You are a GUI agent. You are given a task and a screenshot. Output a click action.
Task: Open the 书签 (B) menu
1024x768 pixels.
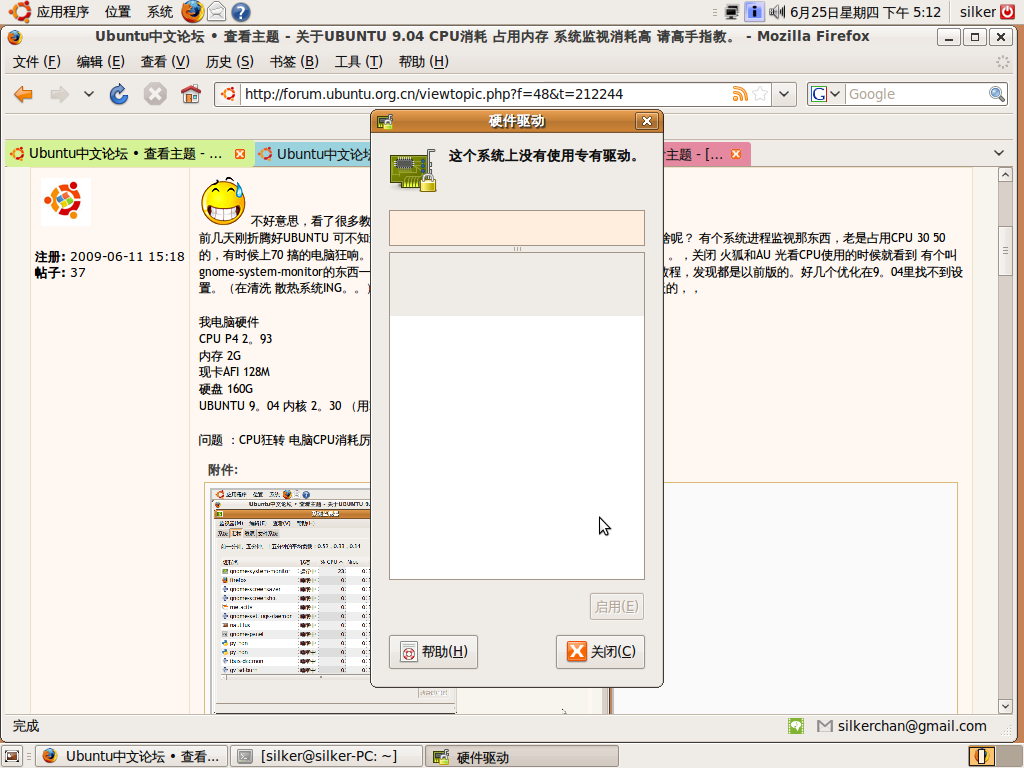(294, 61)
